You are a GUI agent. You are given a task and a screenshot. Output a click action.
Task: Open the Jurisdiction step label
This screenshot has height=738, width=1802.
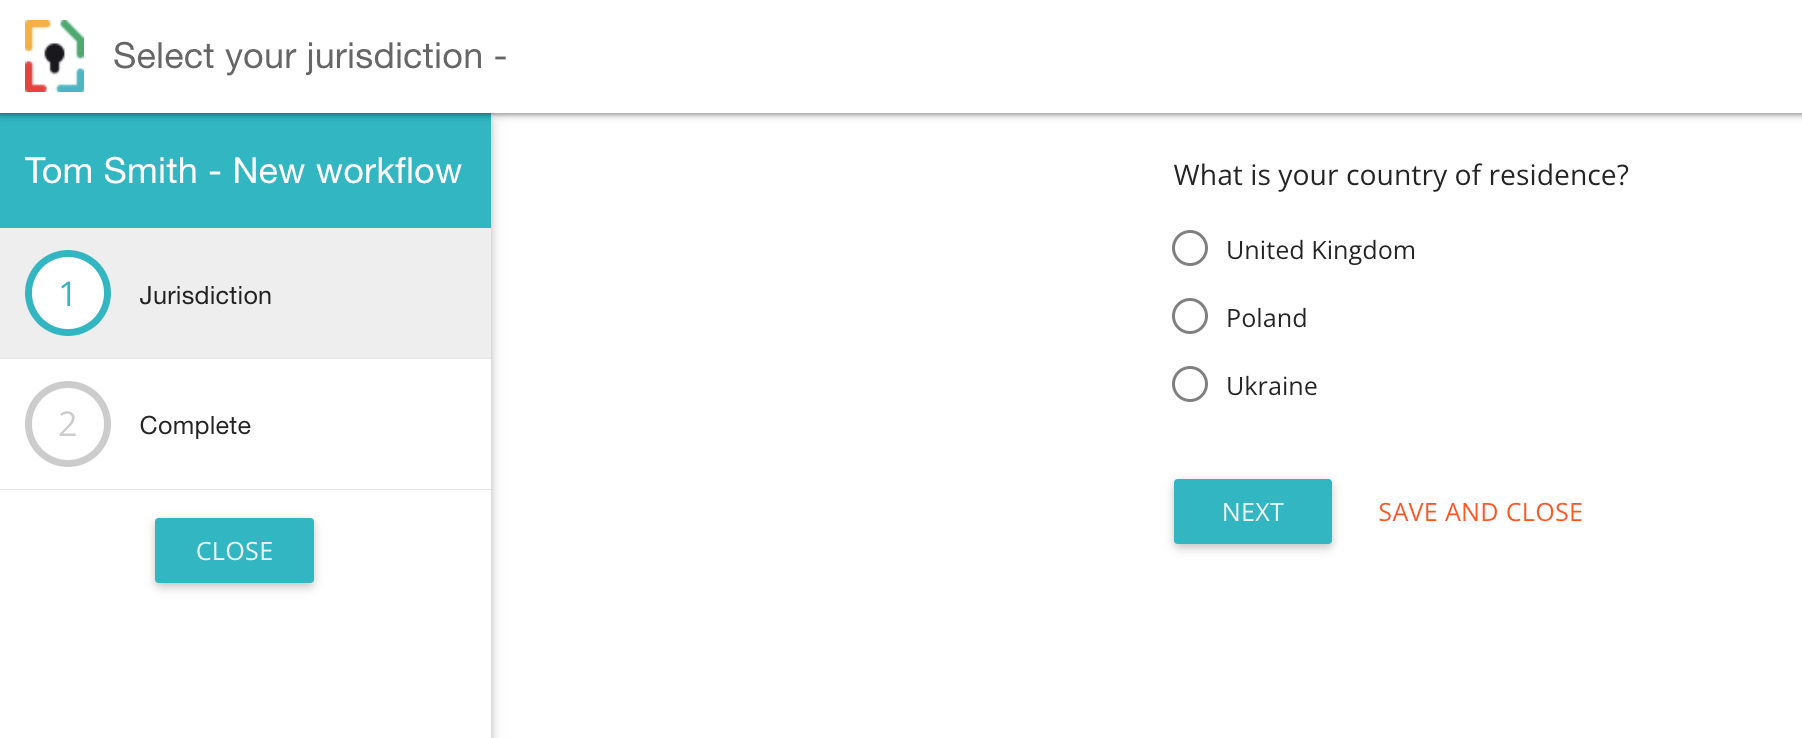tap(205, 296)
